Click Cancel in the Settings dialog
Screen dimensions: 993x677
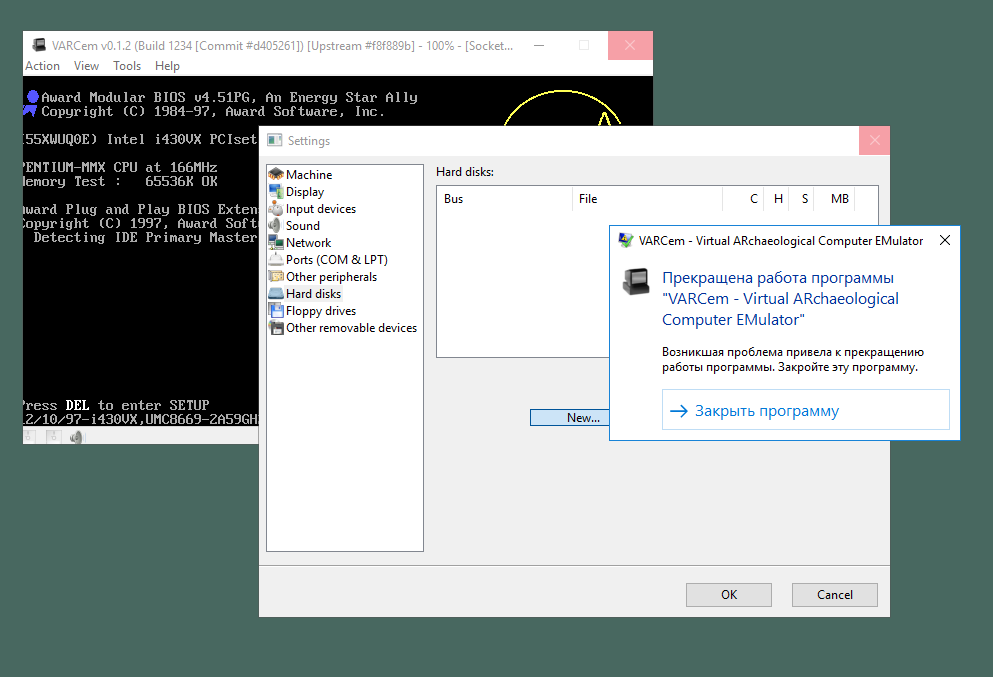(x=835, y=595)
